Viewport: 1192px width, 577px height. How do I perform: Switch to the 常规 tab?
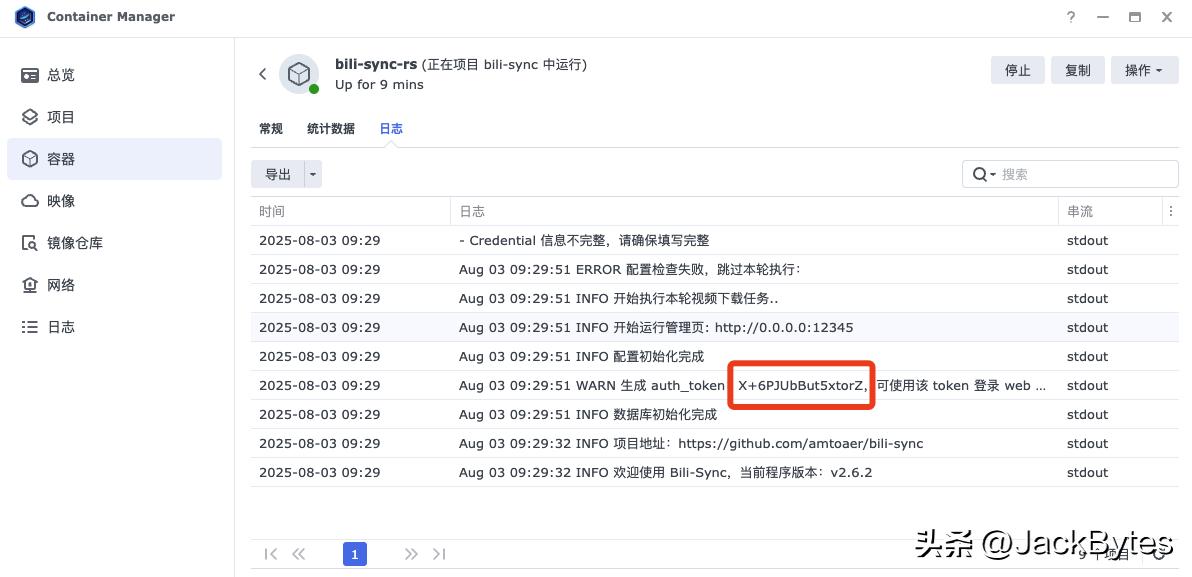(271, 128)
